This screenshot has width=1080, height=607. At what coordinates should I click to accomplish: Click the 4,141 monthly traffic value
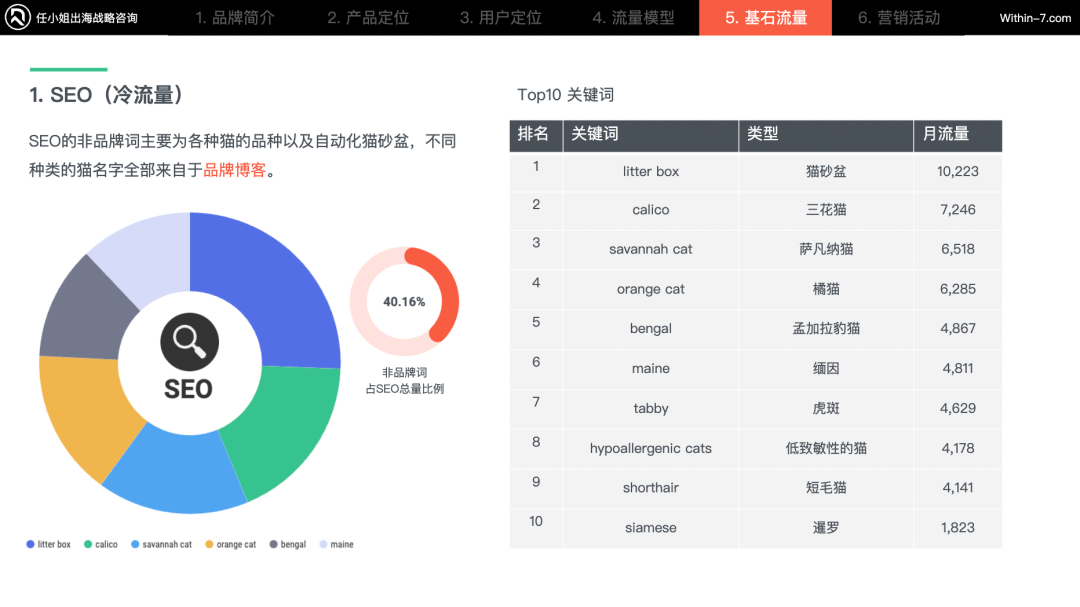point(958,488)
